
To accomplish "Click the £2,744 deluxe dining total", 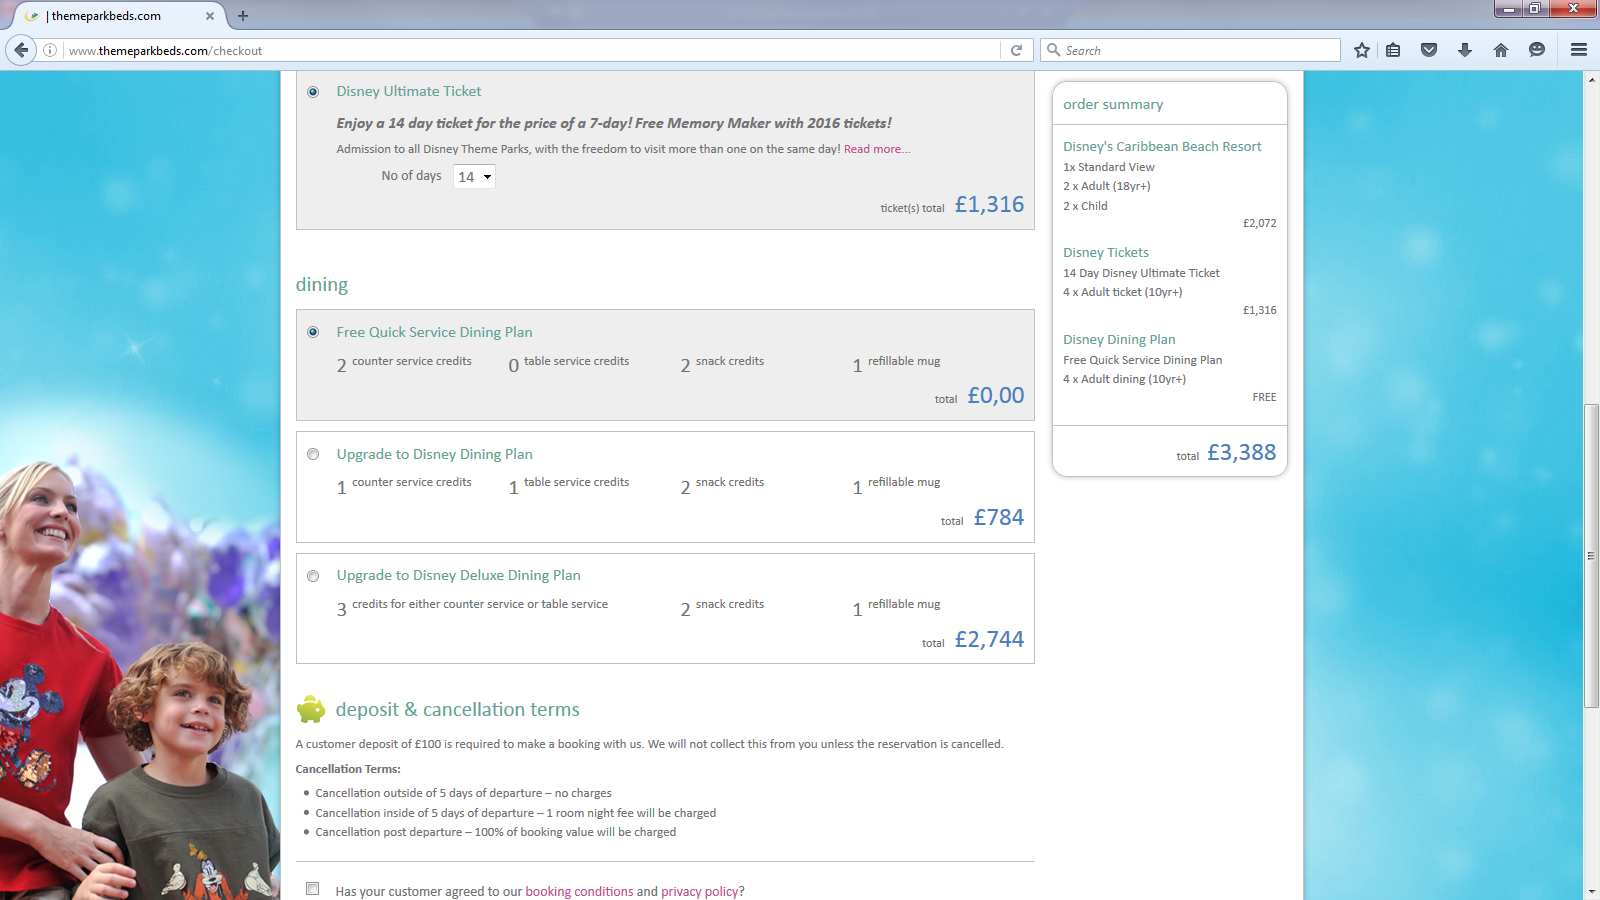I will (x=989, y=639).
